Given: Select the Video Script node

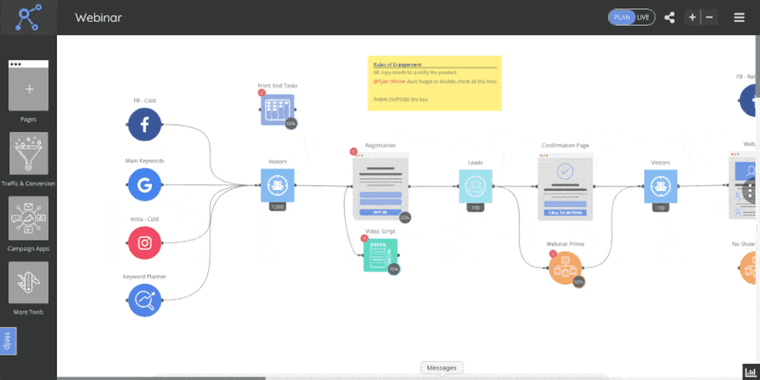Looking at the screenshot, I should point(380,255).
